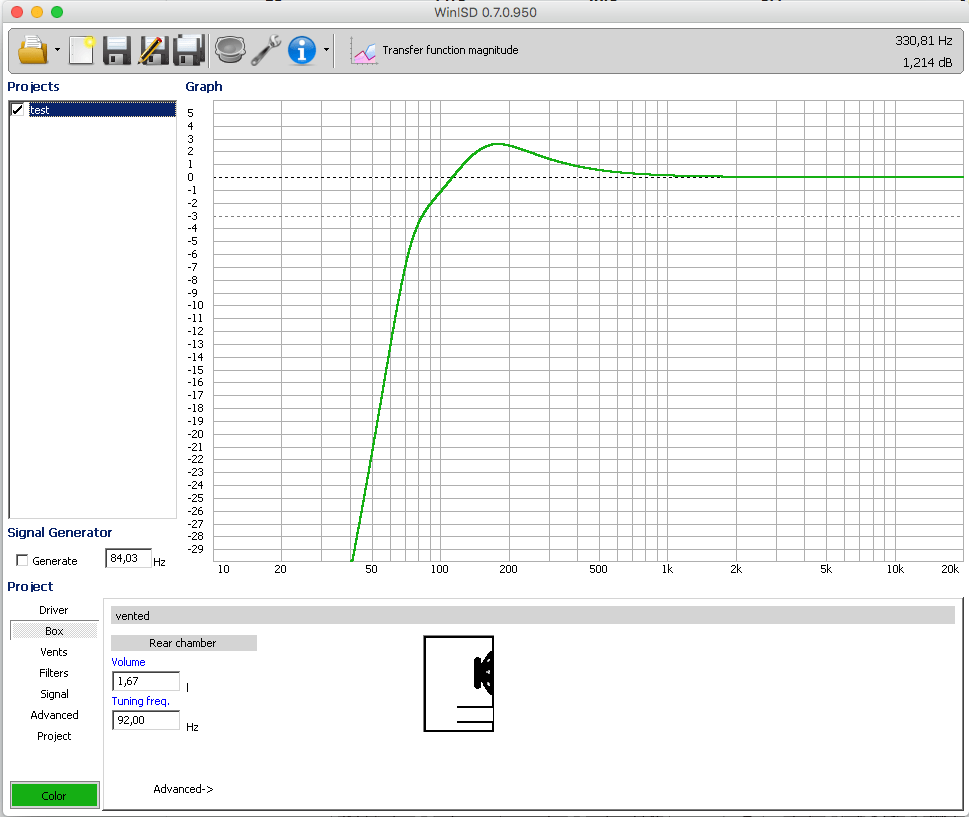
Task: Switch to the Box tab
Action: point(54,631)
